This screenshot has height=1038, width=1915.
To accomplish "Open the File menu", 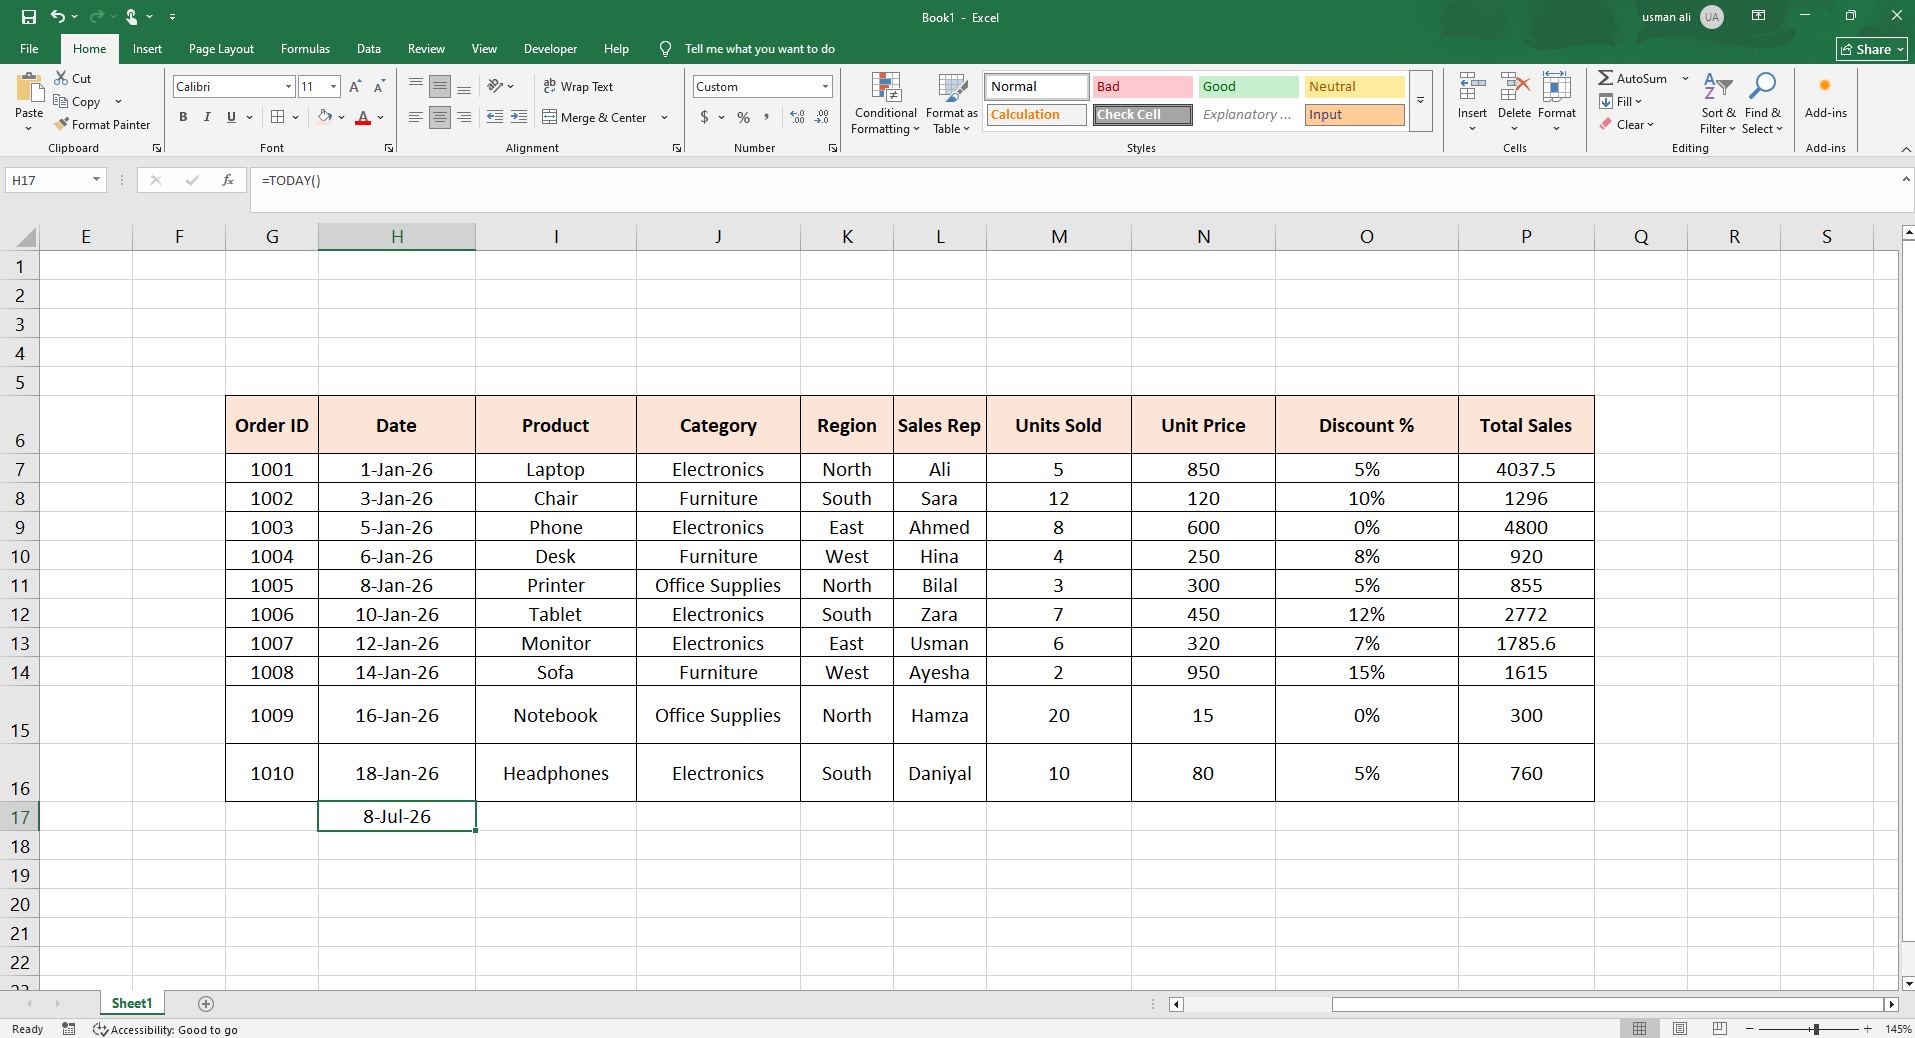I will (x=29, y=48).
